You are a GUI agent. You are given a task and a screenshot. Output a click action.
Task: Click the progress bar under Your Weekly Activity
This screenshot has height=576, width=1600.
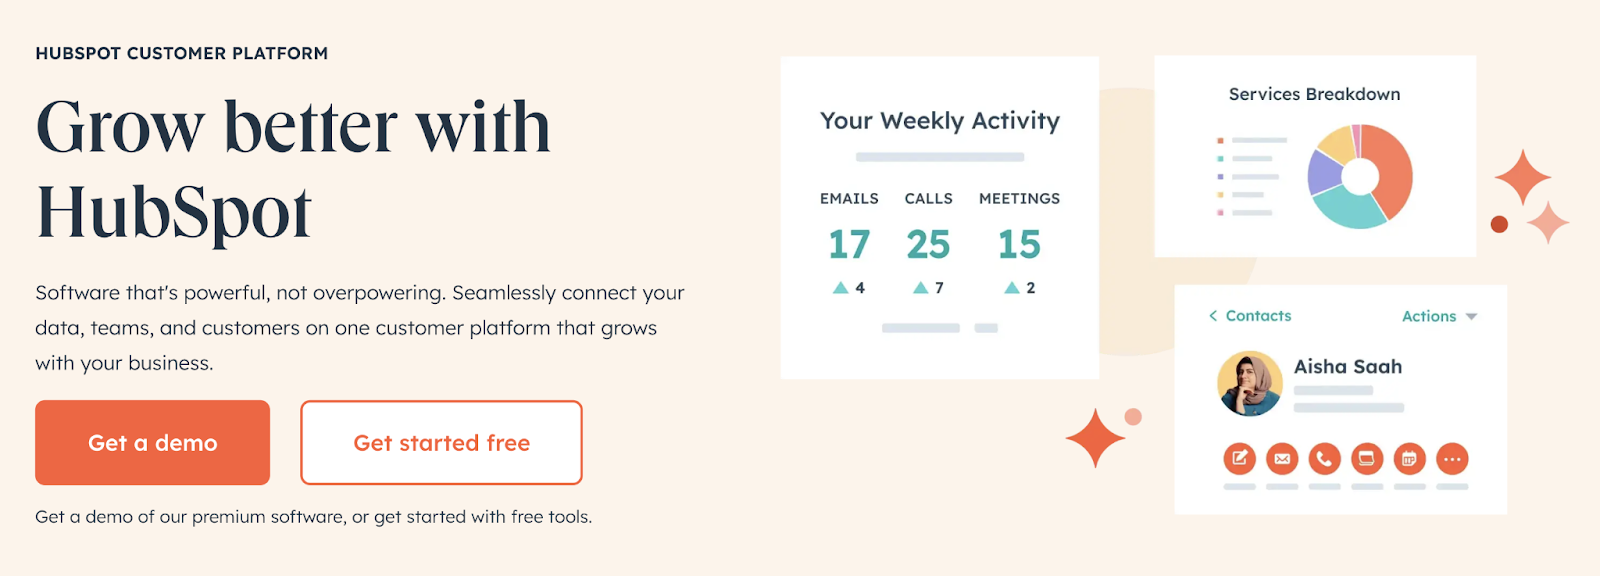pos(938,156)
